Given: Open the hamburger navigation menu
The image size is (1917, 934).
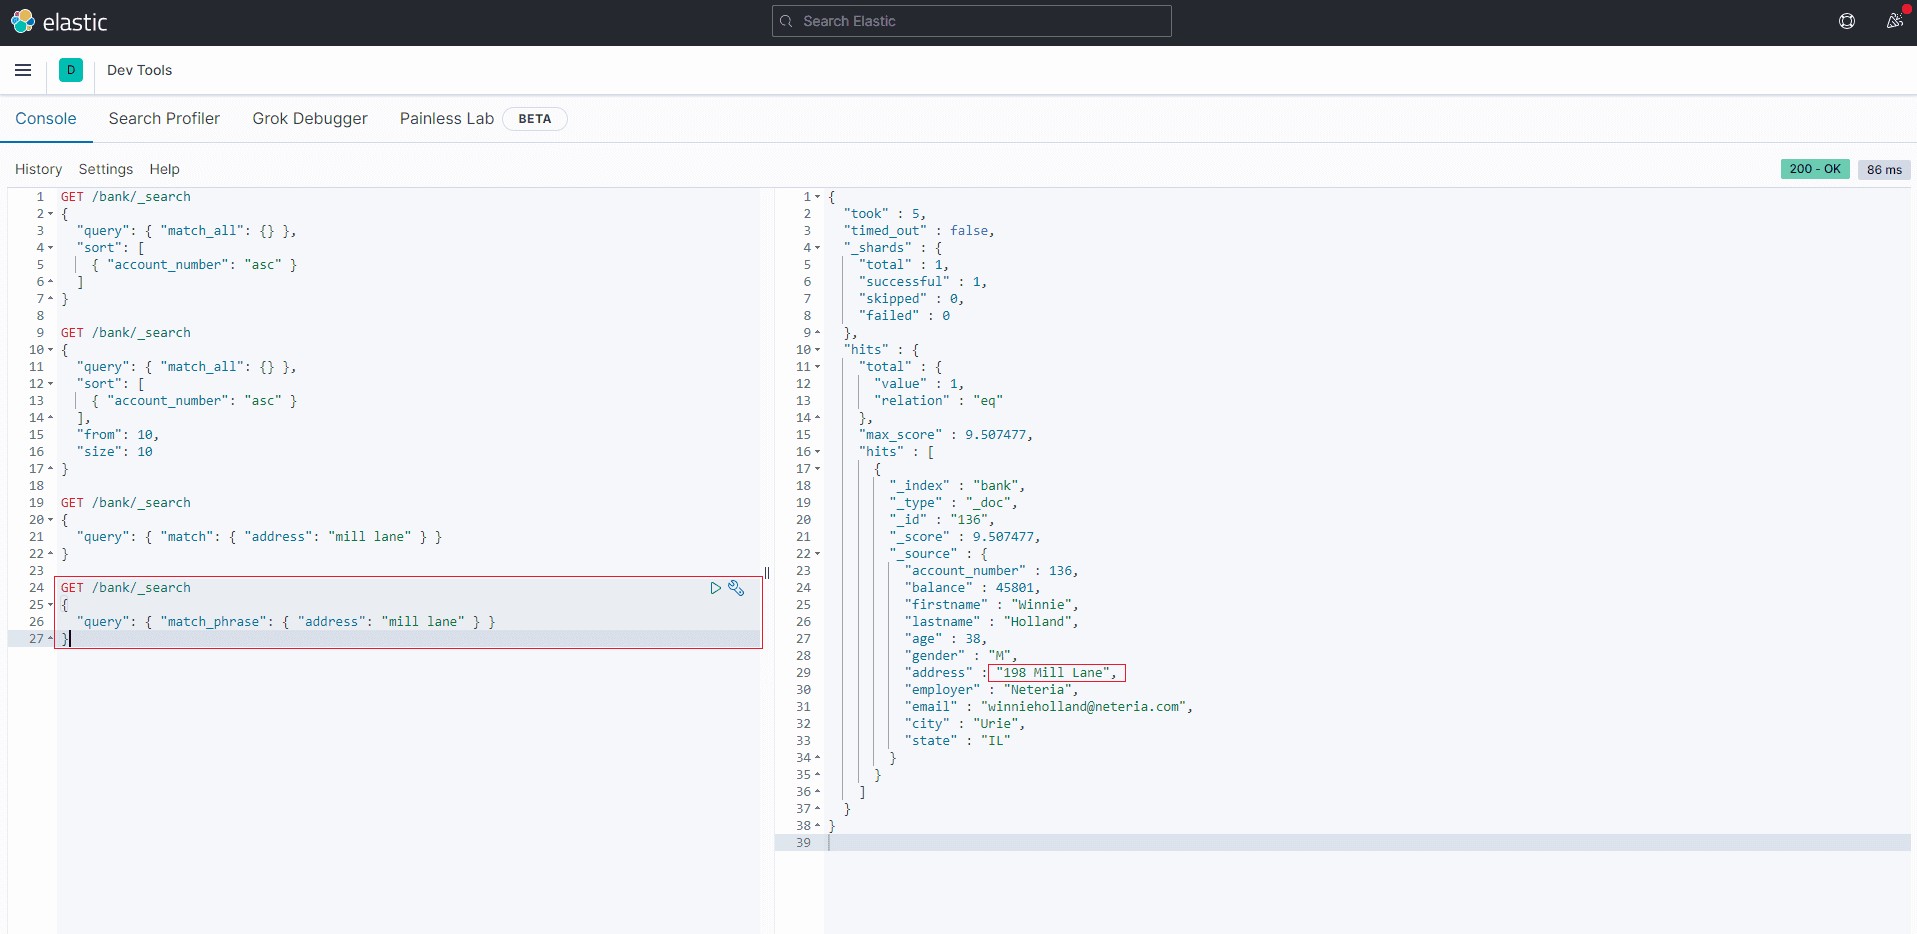Looking at the screenshot, I should pyautogui.click(x=23, y=70).
